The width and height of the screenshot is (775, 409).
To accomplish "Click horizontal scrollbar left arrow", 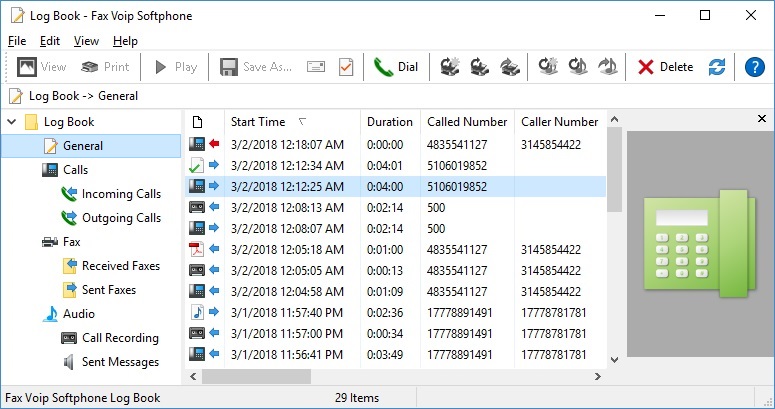I will (193, 376).
